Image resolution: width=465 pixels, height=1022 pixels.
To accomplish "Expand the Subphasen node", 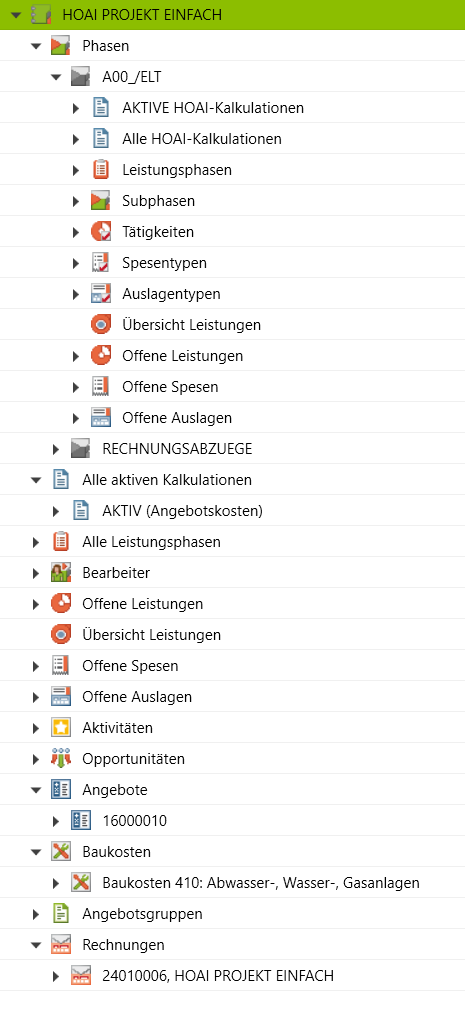I will tap(76, 201).
